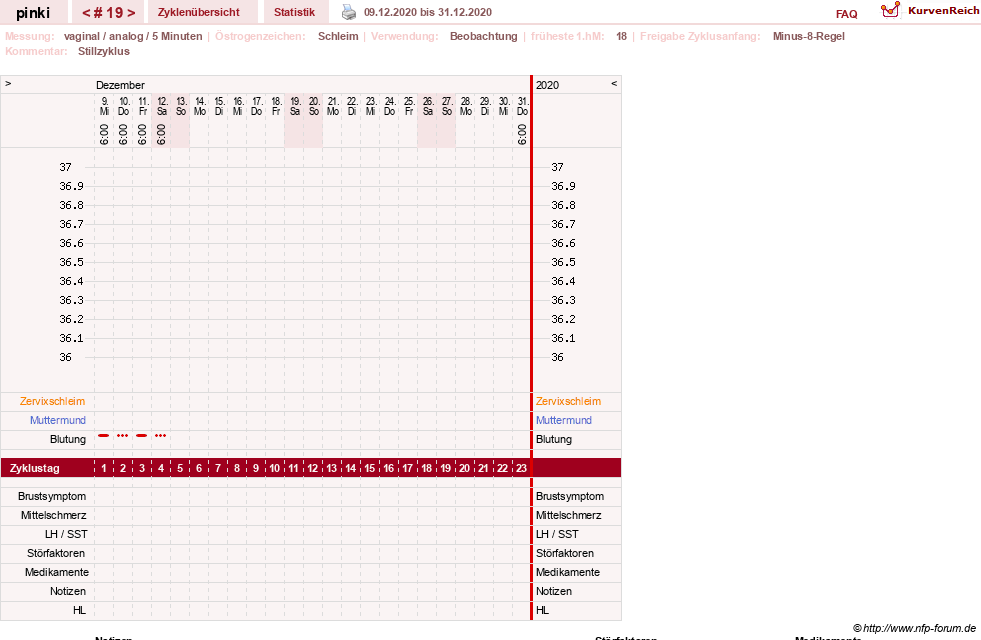Click the dotted bleeding mark on 12. Sa

[x=161, y=435]
